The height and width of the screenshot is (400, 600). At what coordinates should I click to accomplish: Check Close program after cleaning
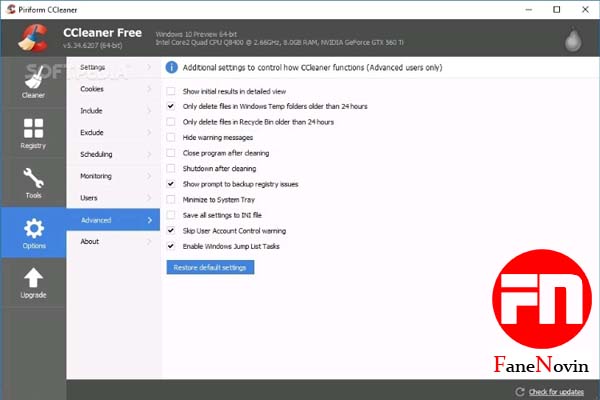[x=171, y=153]
